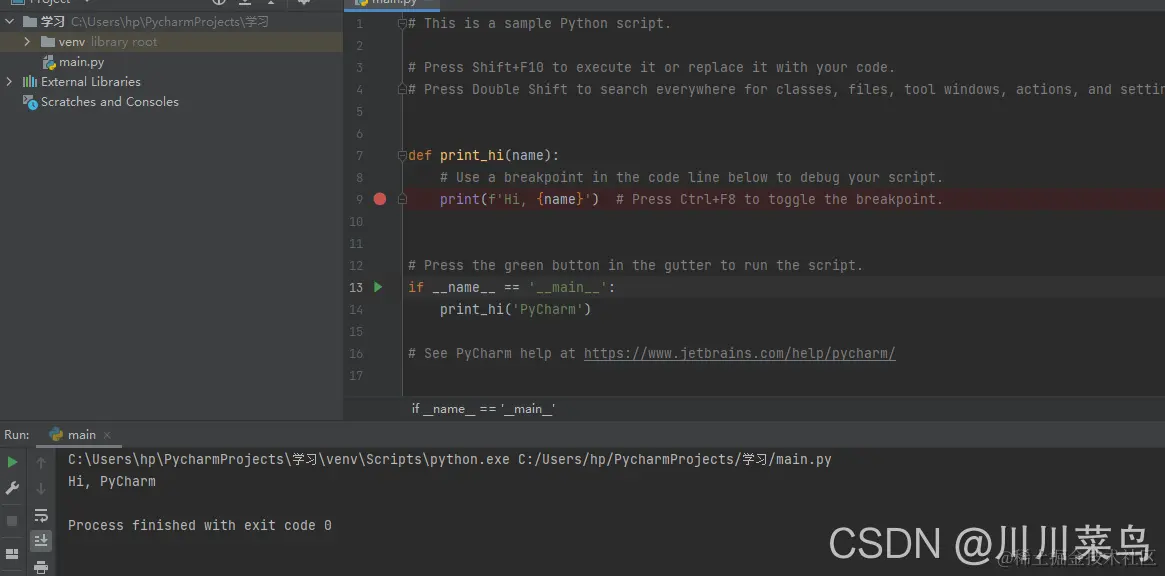The width and height of the screenshot is (1165, 576).
Task: Click the grey Stop process square
Action: (x=12, y=521)
